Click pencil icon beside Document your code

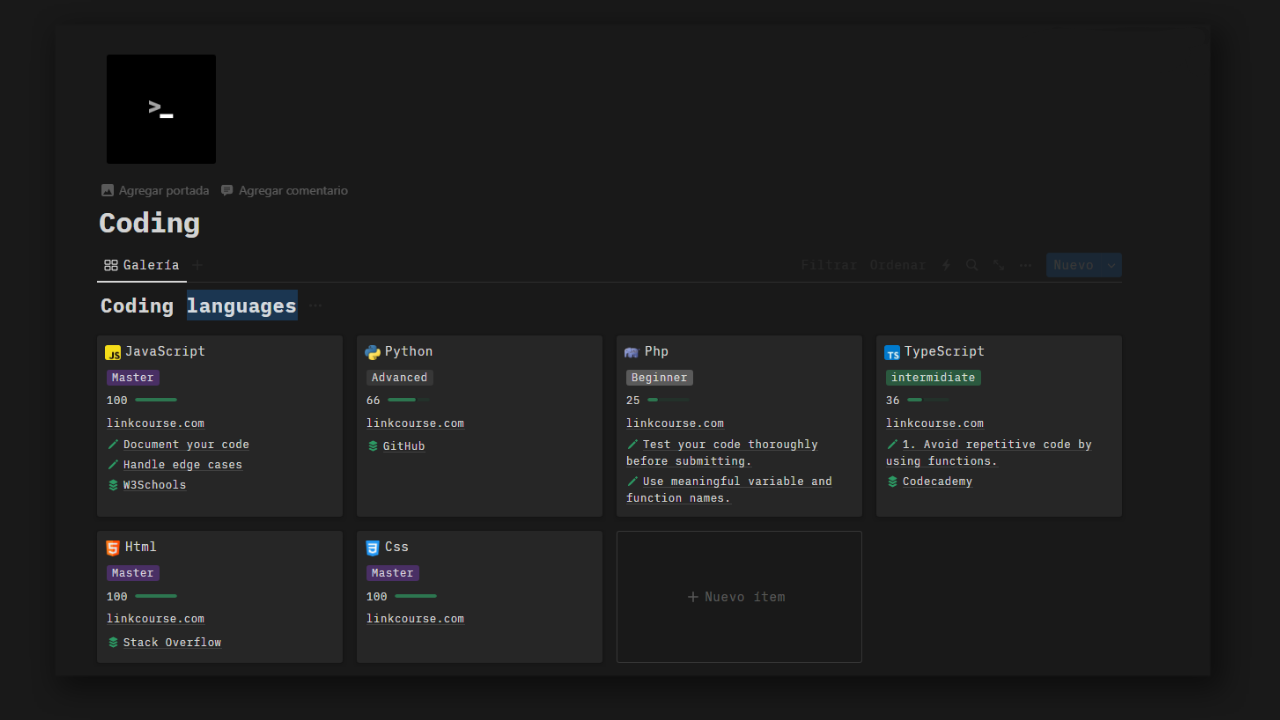point(113,444)
